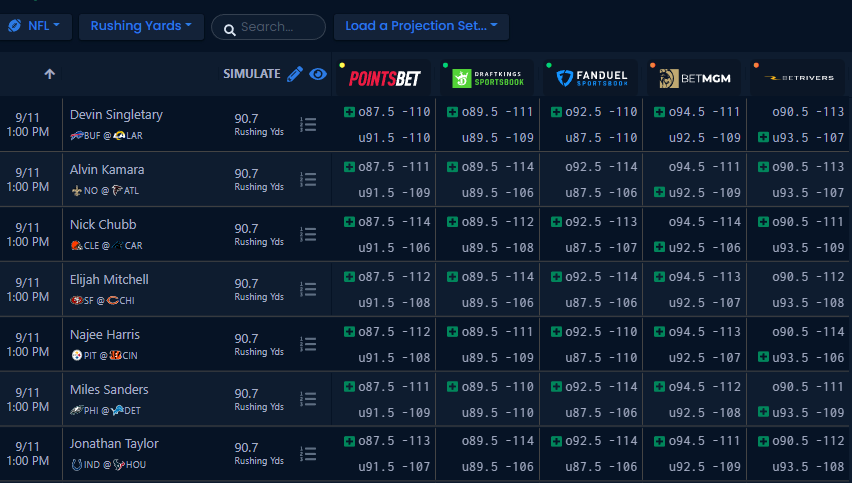Add Kamara PointsBet over 87.5 bet
852x483 pixels.
[x=349, y=167]
